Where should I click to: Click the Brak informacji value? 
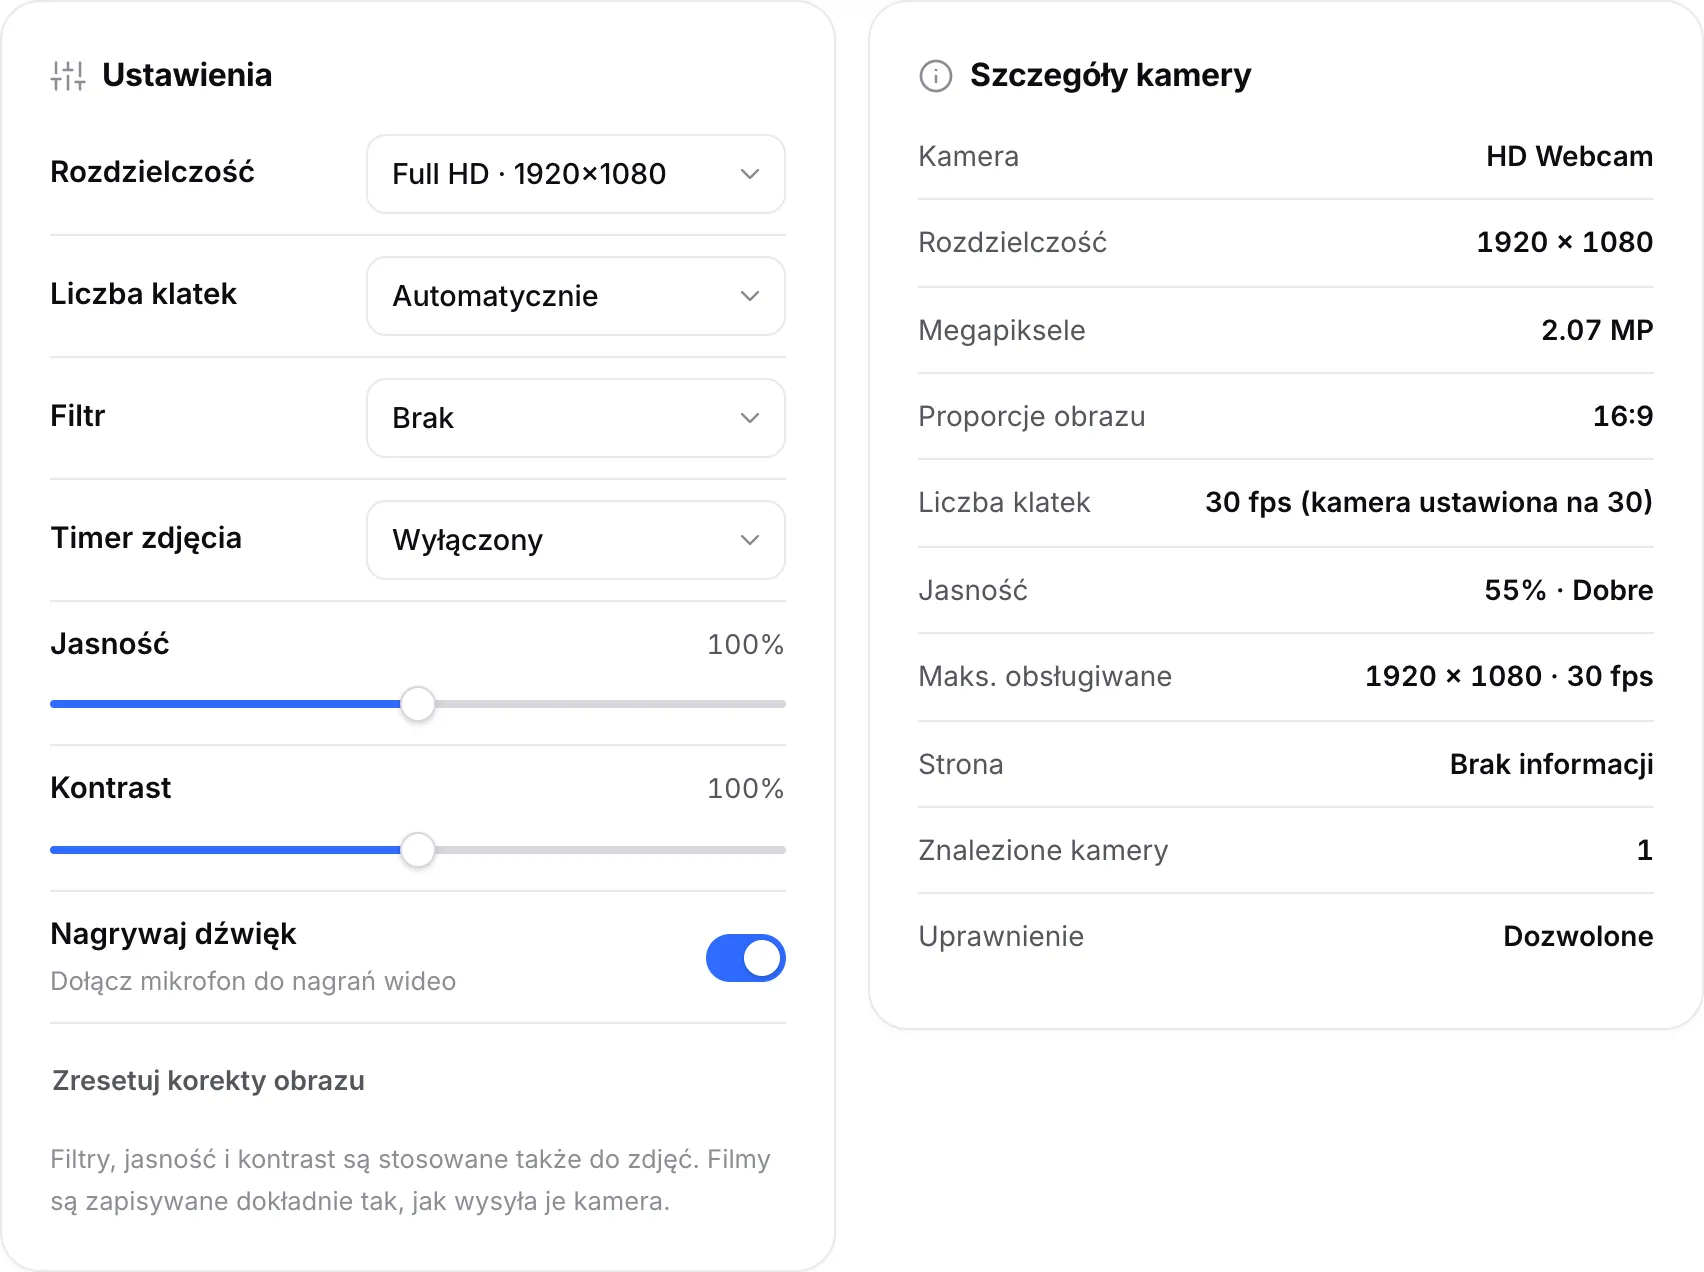pyautogui.click(x=1551, y=764)
